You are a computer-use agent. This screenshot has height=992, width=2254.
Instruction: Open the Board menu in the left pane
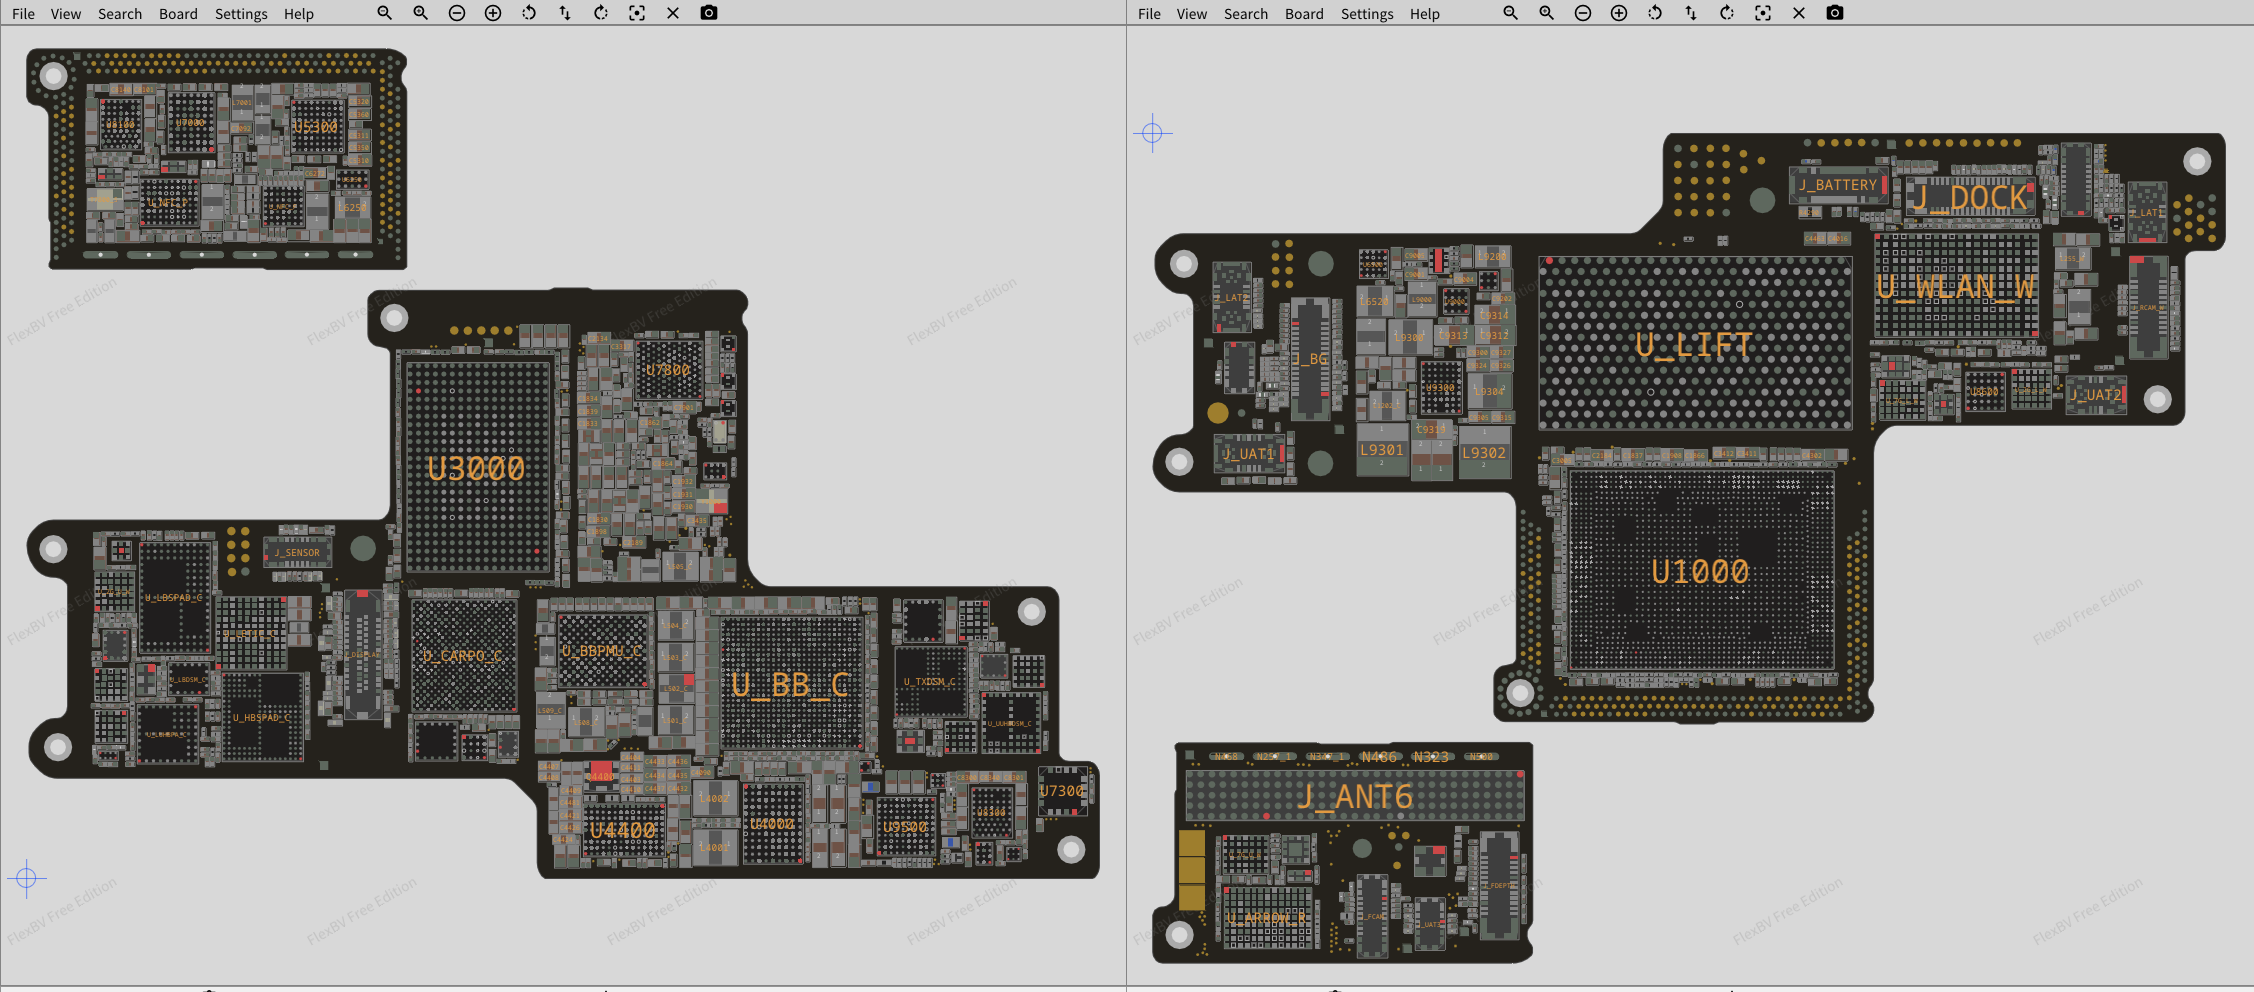pos(178,14)
